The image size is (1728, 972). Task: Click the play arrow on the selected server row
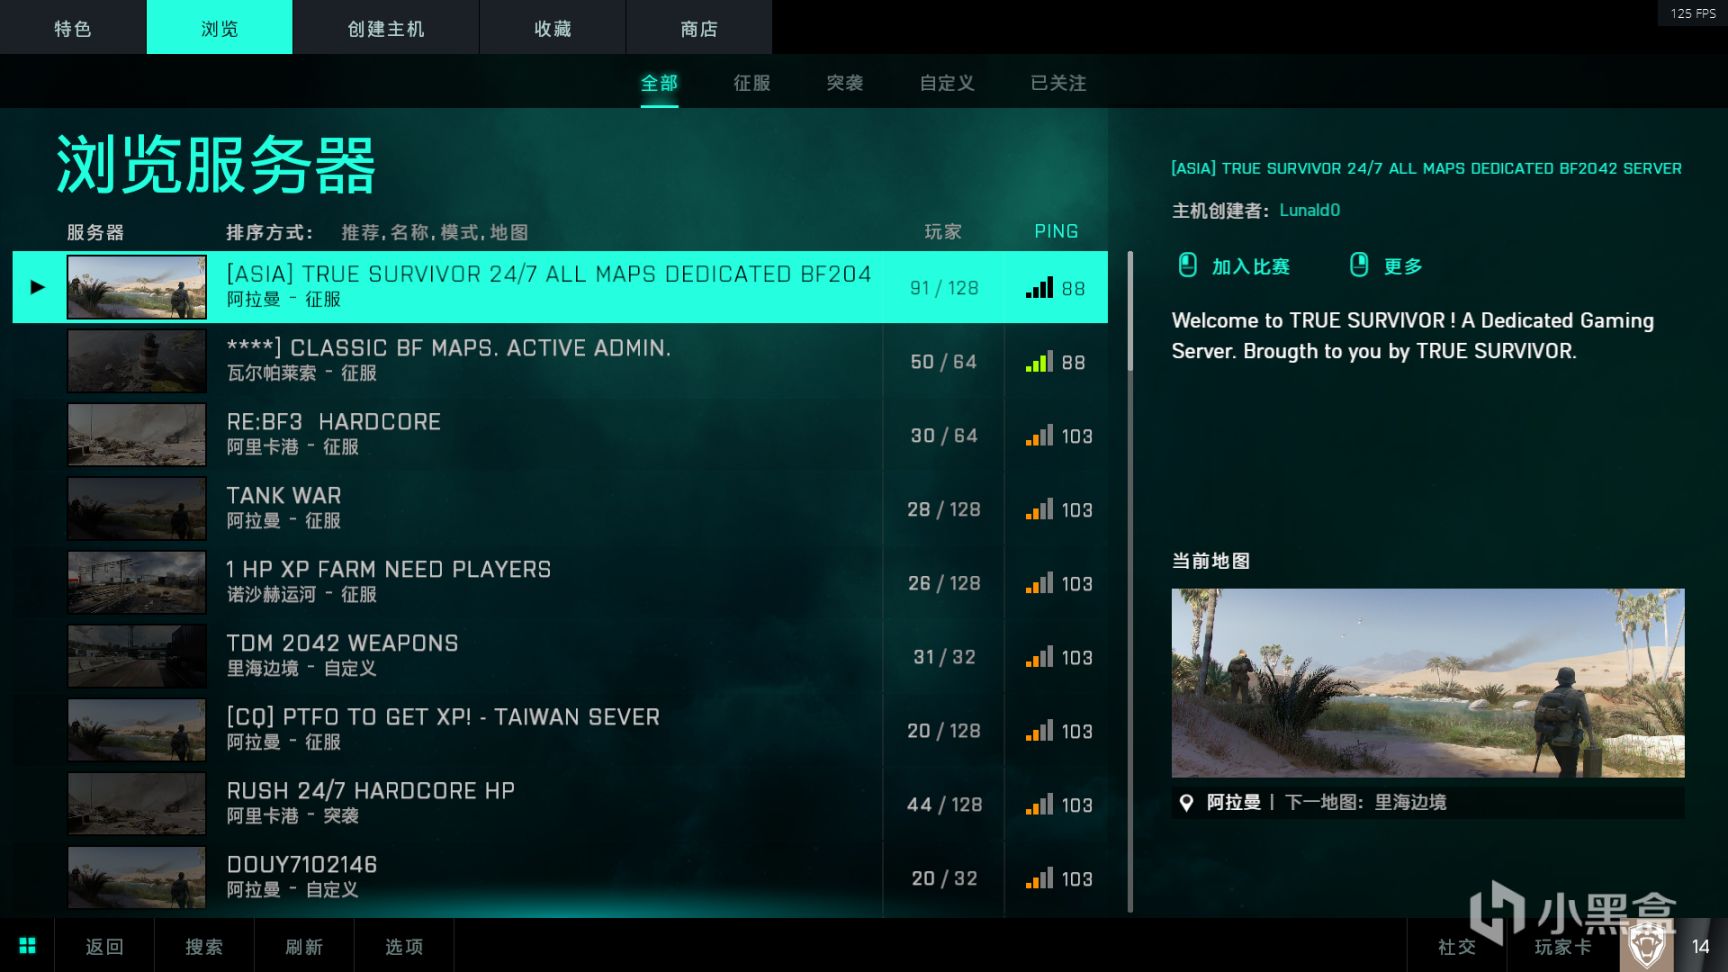coord(37,287)
